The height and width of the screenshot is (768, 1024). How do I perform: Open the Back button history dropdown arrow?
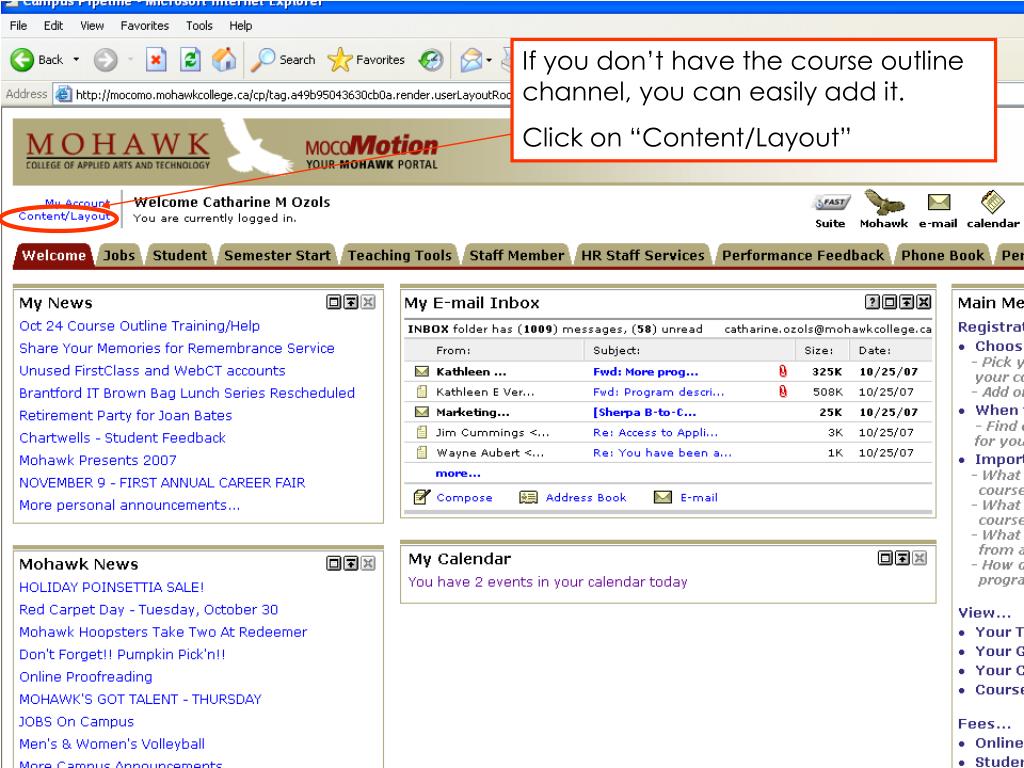(78, 60)
